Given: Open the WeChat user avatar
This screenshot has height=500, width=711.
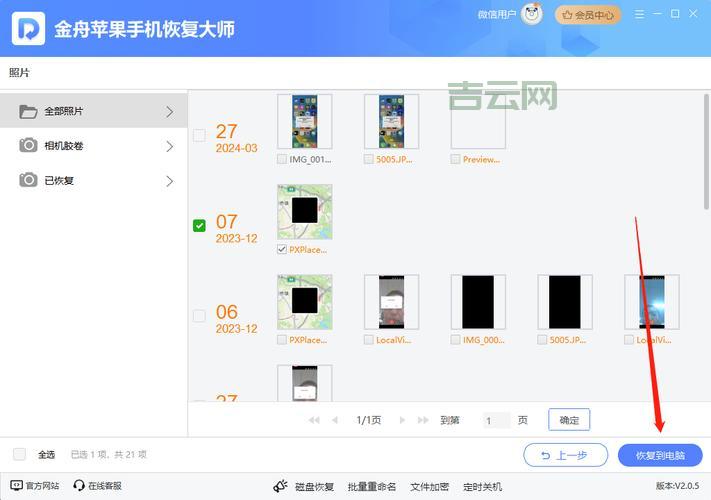Looking at the screenshot, I should (531, 14).
